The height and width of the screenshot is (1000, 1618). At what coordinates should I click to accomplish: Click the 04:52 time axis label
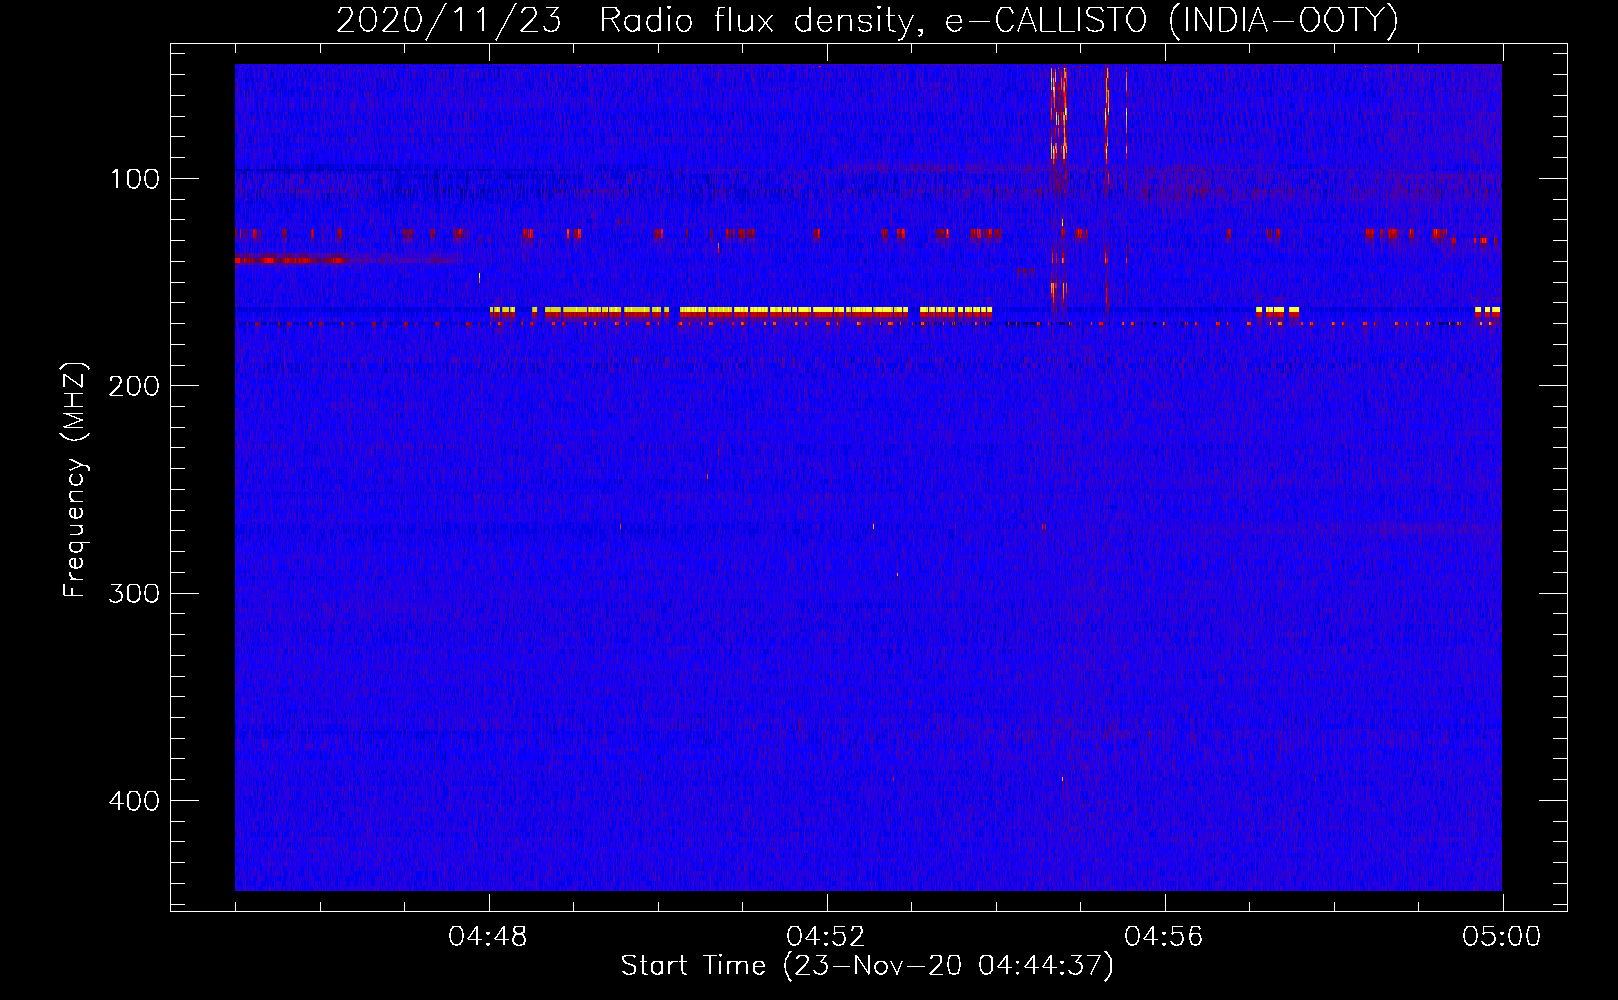[x=826, y=937]
